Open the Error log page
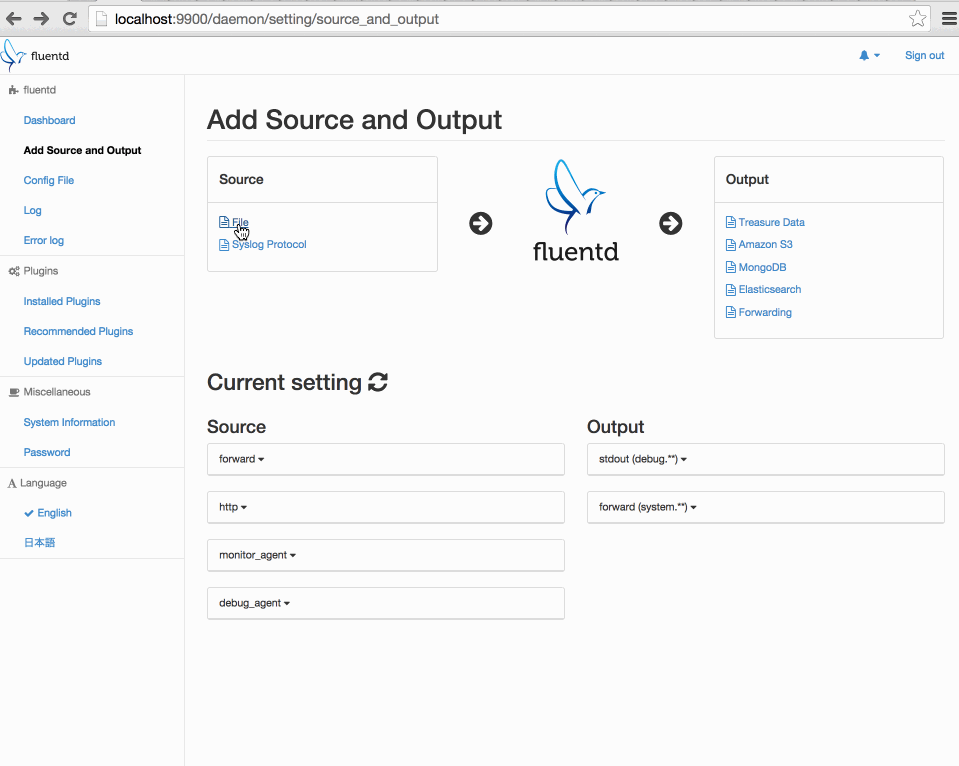The width and height of the screenshot is (959, 766). pos(43,240)
